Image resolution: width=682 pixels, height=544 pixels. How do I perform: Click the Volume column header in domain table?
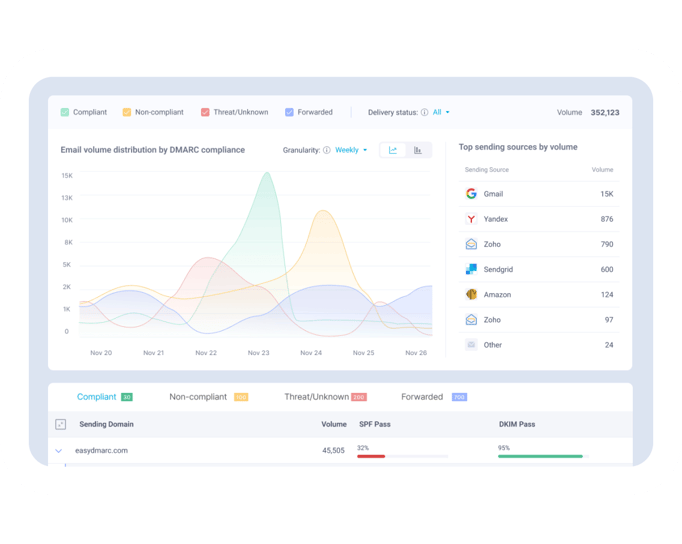pyautogui.click(x=334, y=424)
